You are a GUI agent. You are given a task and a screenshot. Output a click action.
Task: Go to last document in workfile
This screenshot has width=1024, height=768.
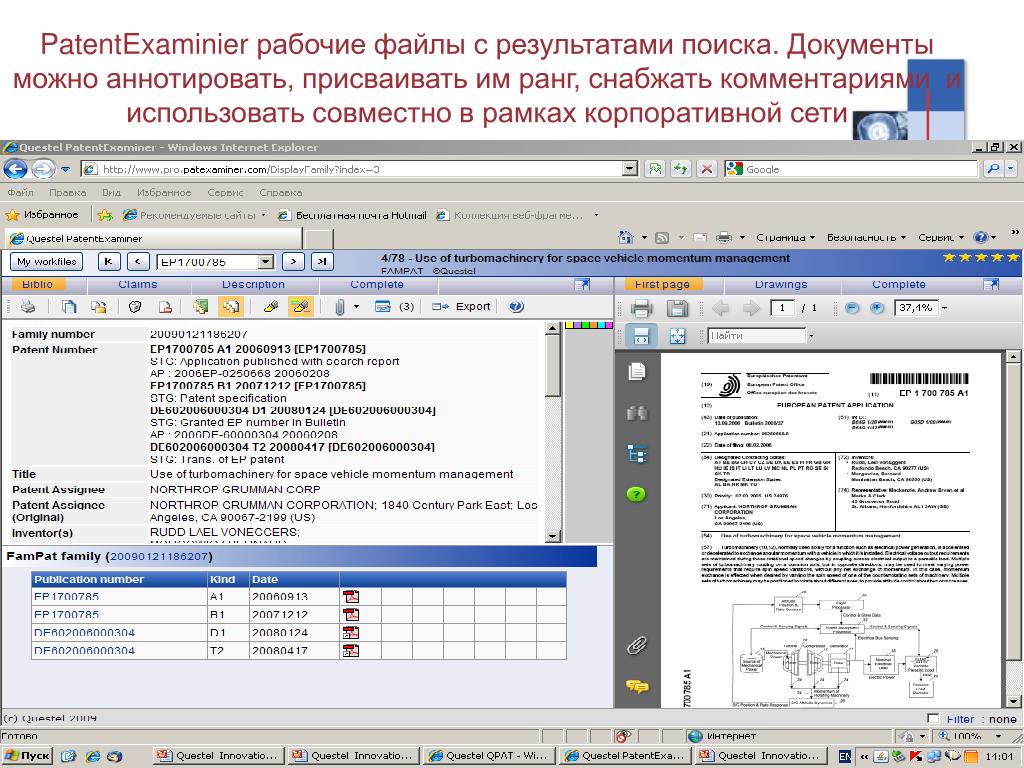pyautogui.click(x=322, y=262)
